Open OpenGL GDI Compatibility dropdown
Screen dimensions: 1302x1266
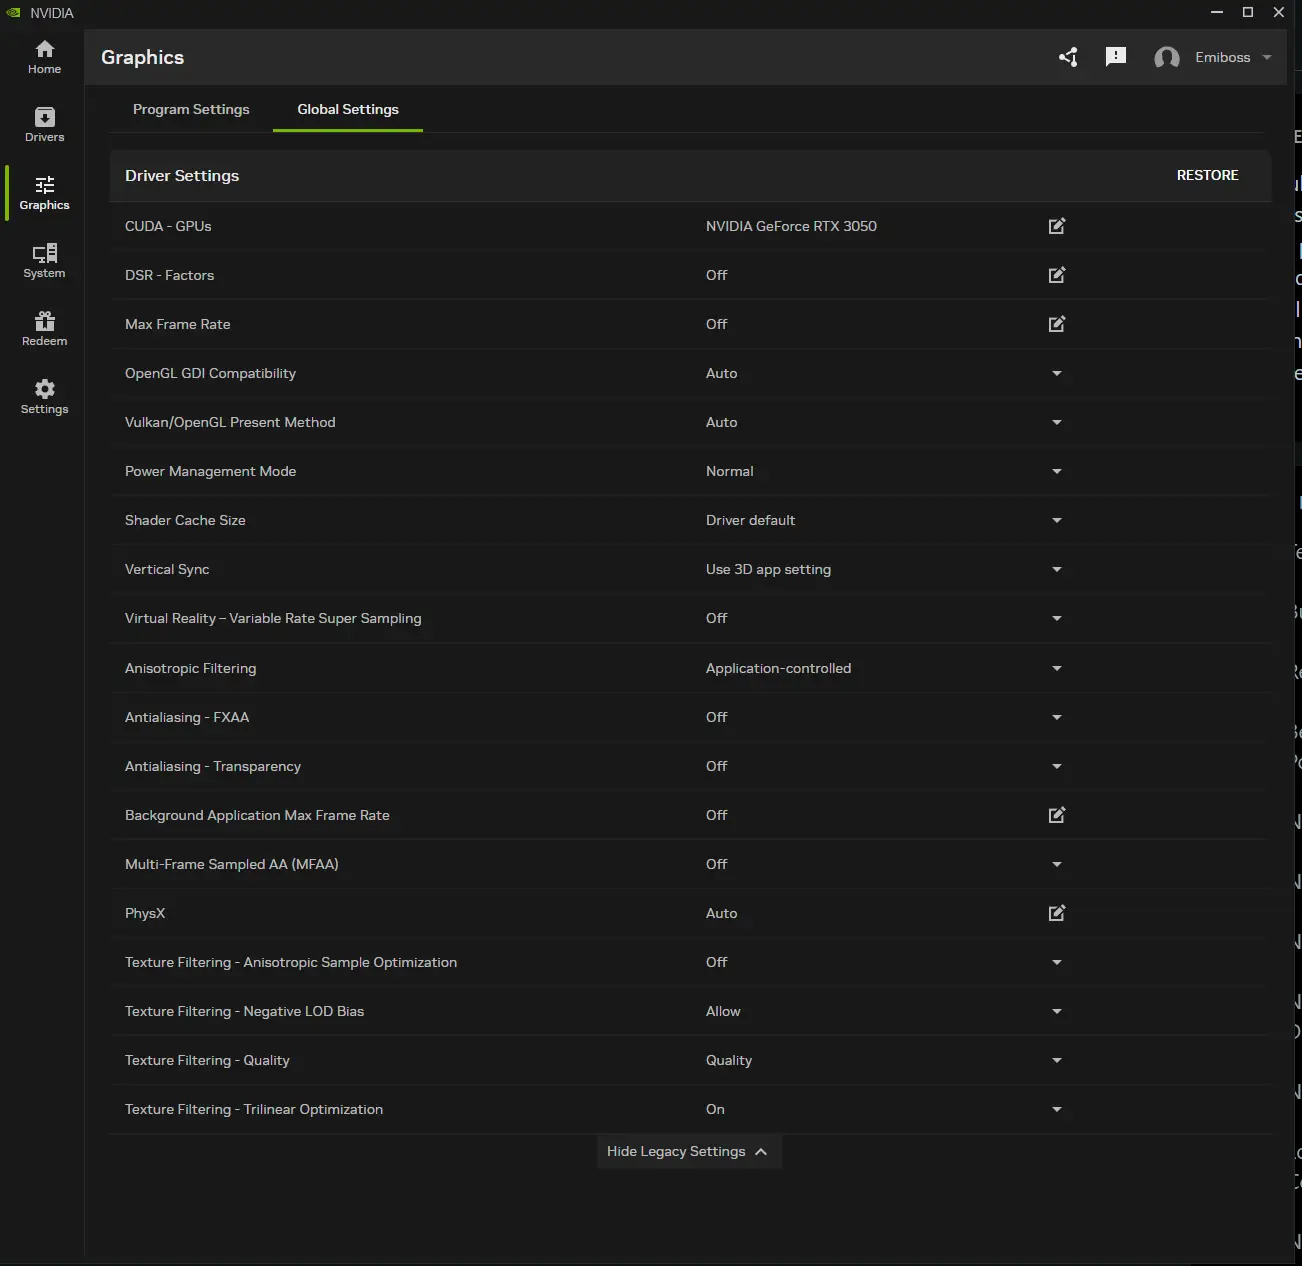click(1057, 373)
